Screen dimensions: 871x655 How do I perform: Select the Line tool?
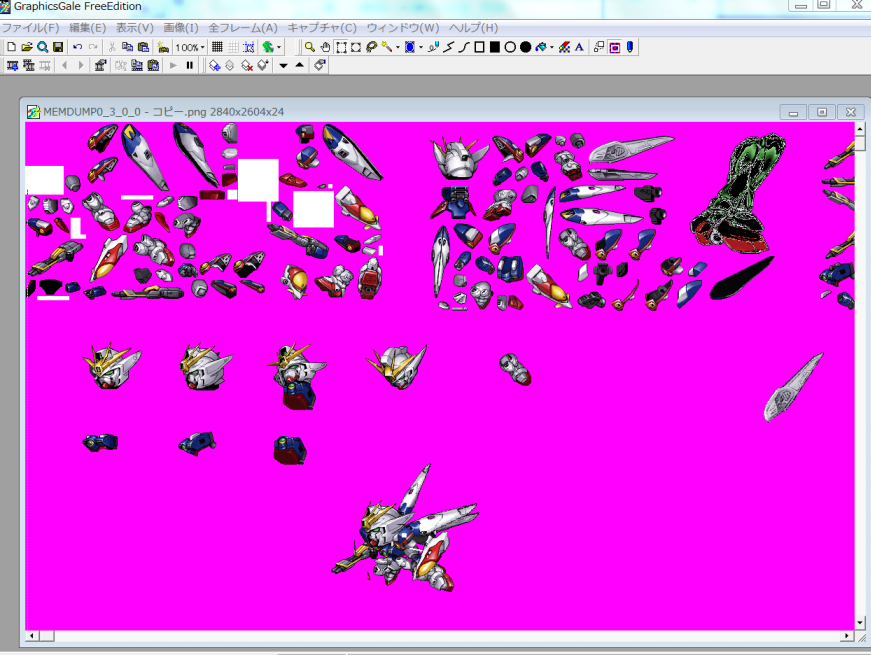tap(449, 47)
